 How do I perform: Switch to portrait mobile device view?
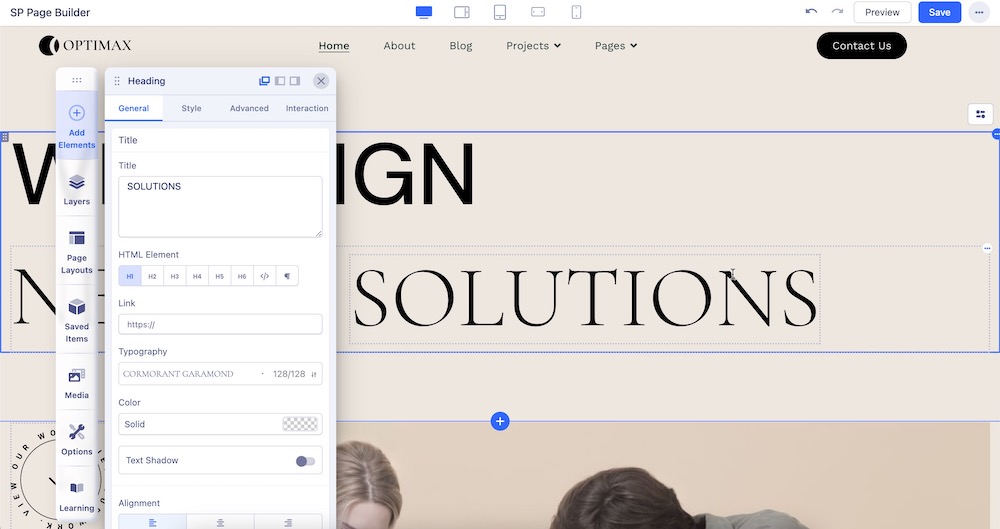click(577, 12)
